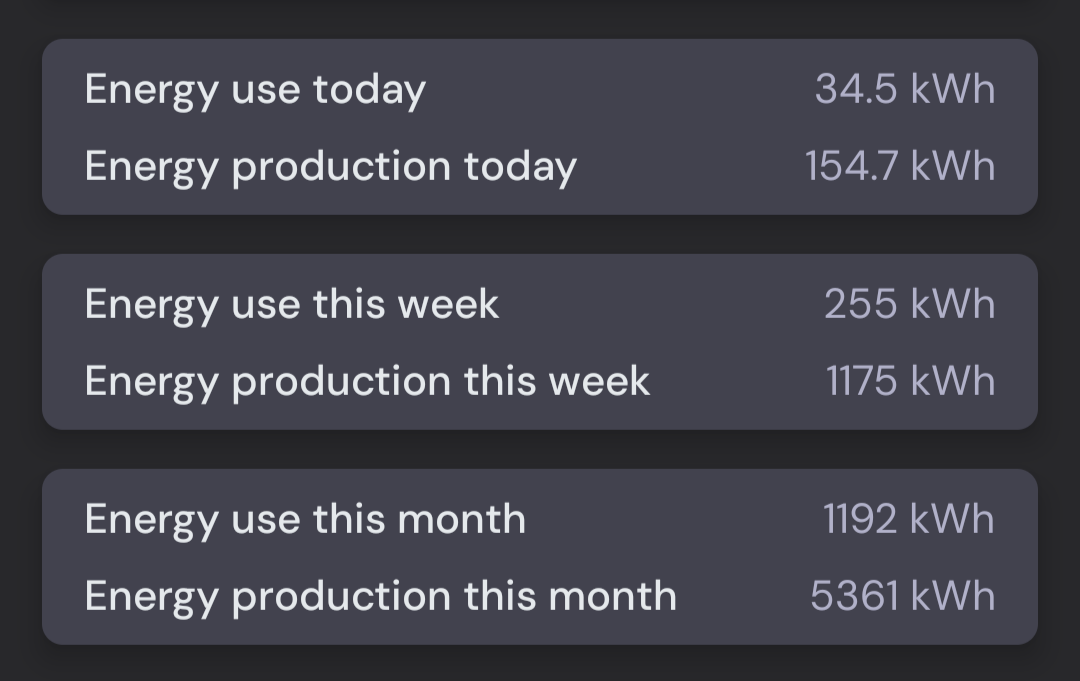Tap the 5361 kWh monthly production value

point(902,596)
